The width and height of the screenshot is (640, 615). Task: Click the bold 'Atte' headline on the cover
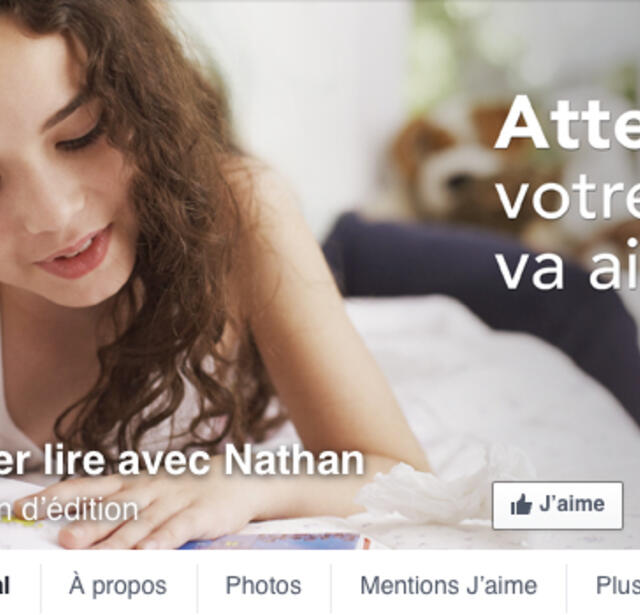click(567, 122)
